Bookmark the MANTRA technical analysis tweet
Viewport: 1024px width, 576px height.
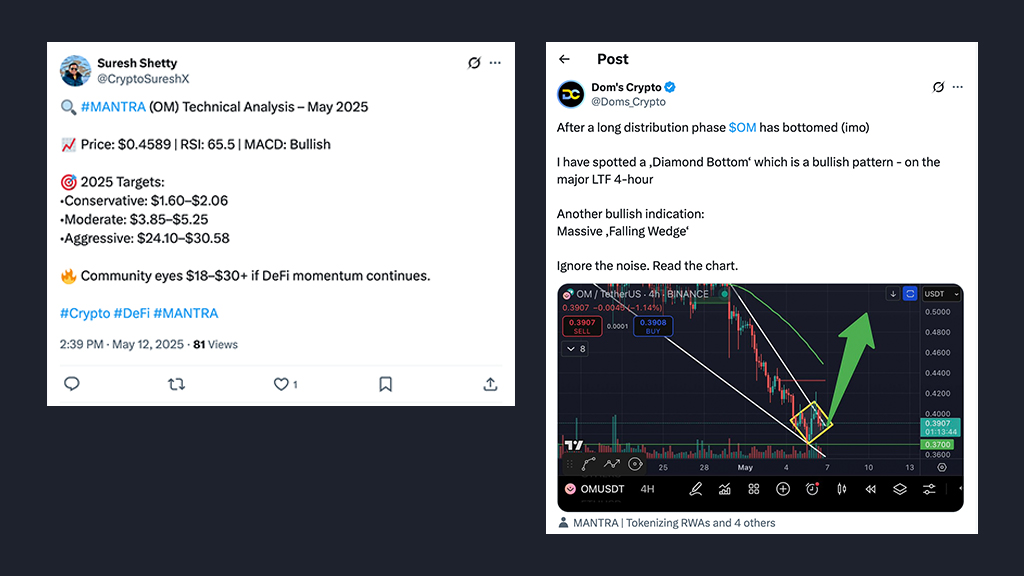tap(385, 384)
